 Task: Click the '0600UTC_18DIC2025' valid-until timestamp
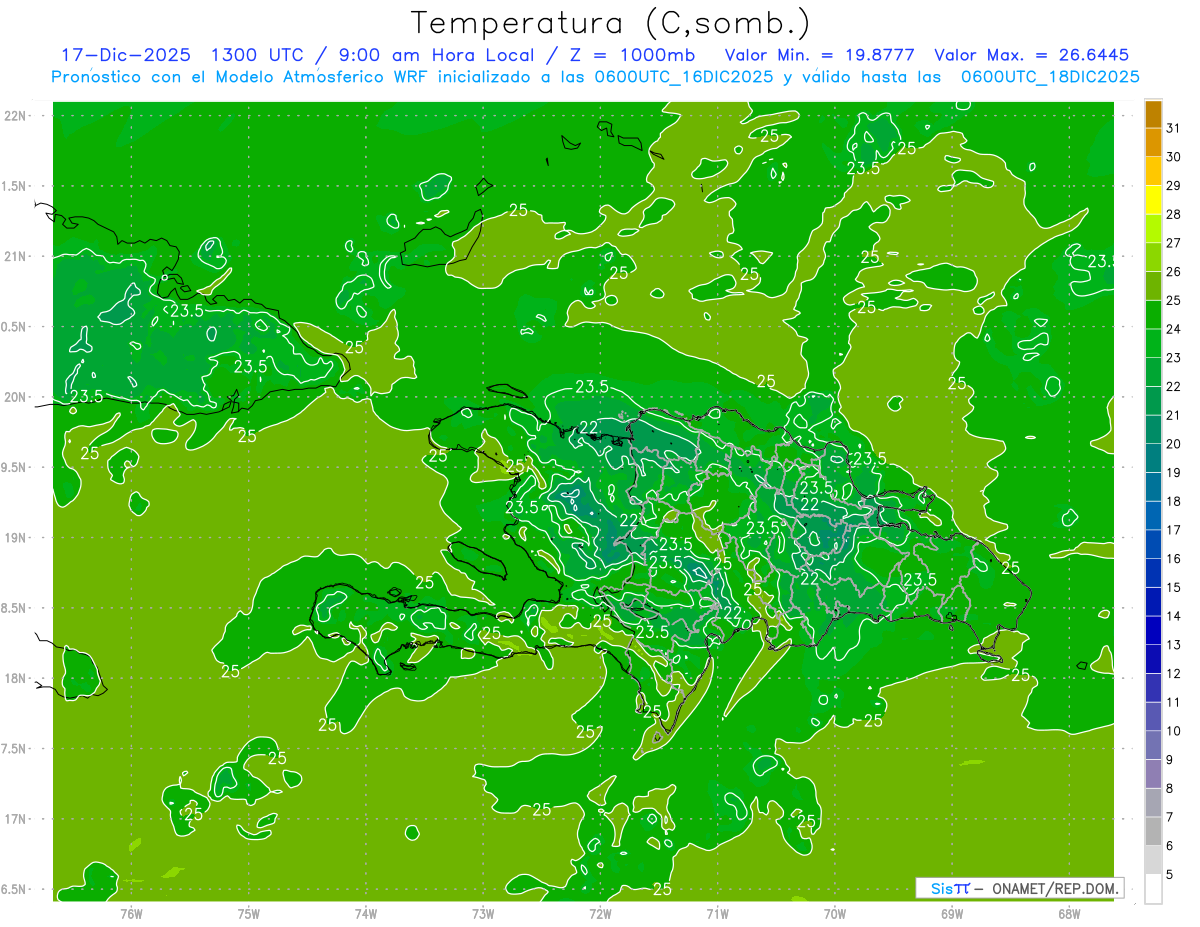1050,77
